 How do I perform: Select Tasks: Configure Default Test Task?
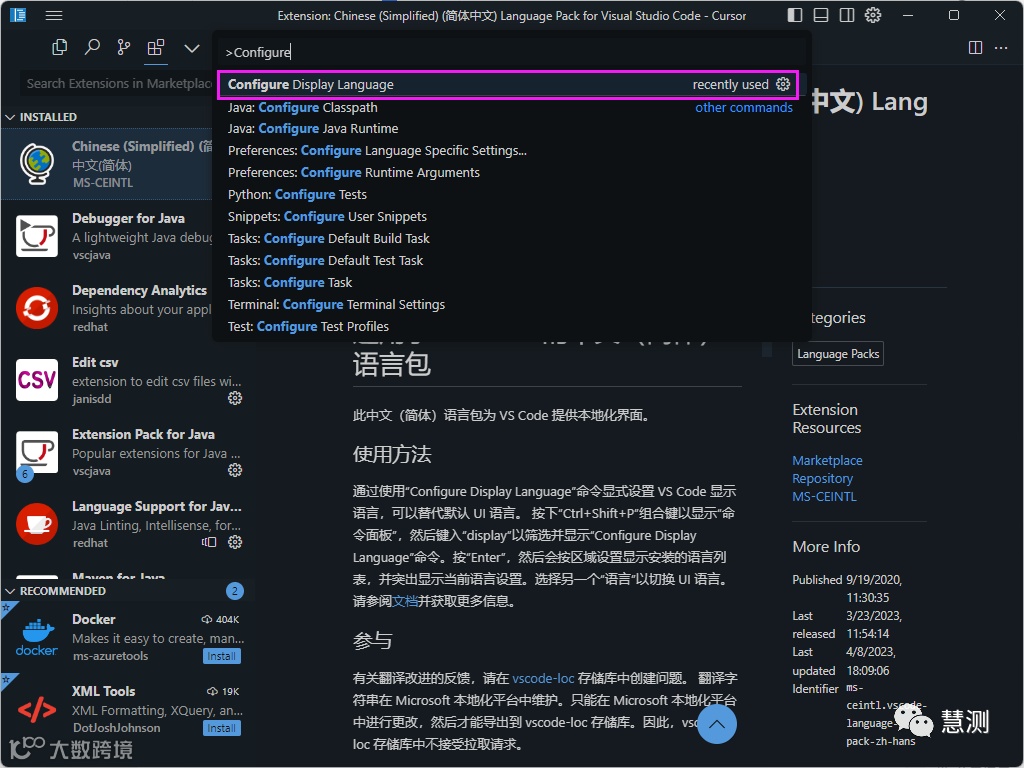[511, 261]
